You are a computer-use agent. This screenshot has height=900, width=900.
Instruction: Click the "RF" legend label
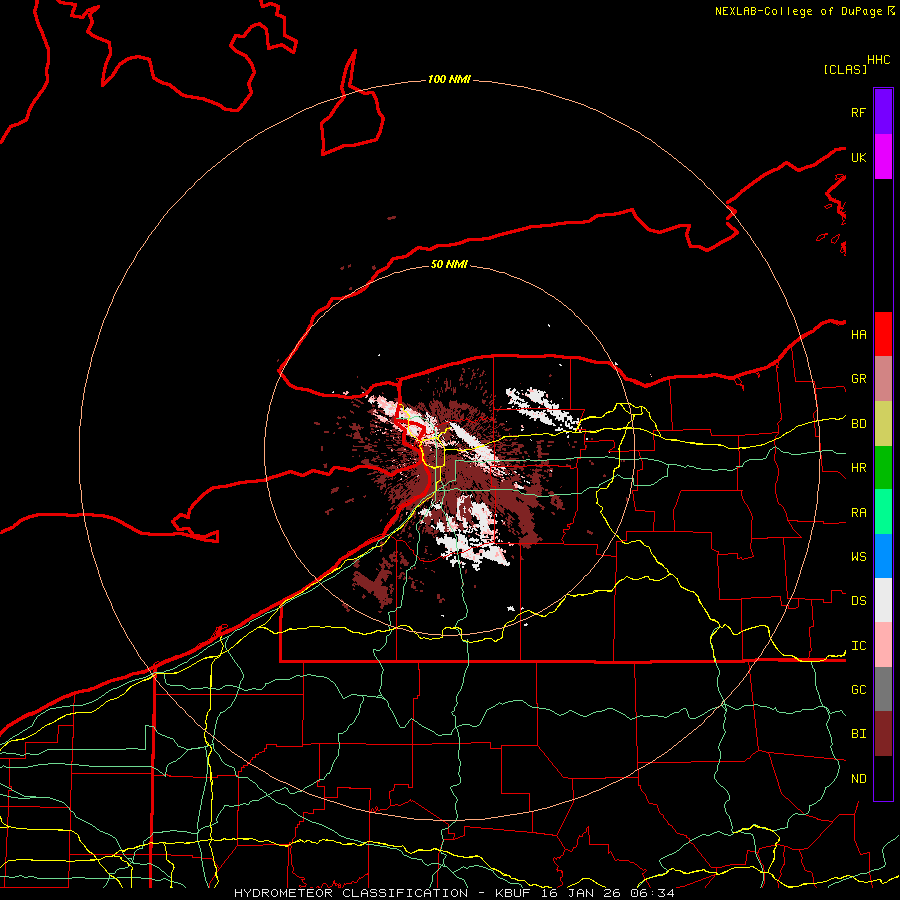coord(858,112)
